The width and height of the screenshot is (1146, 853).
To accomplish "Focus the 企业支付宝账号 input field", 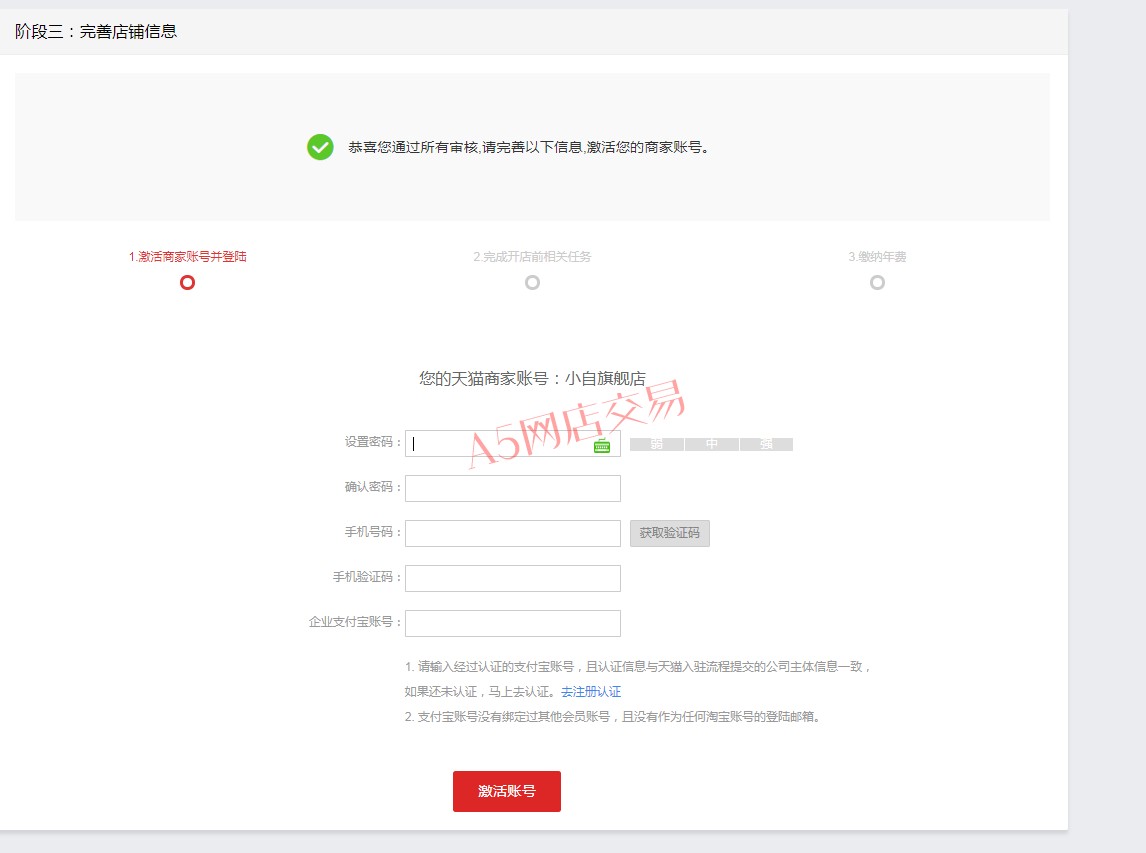I will click(513, 623).
